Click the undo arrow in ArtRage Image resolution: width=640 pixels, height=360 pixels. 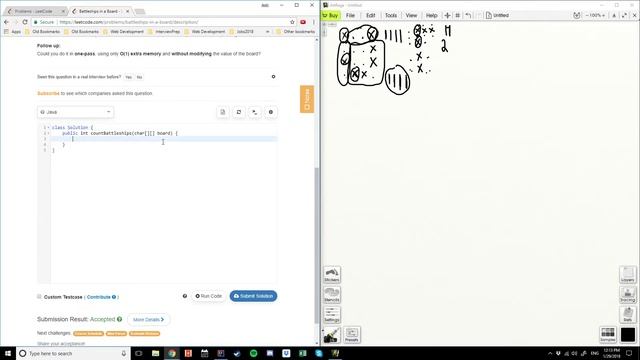click(x=468, y=16)
